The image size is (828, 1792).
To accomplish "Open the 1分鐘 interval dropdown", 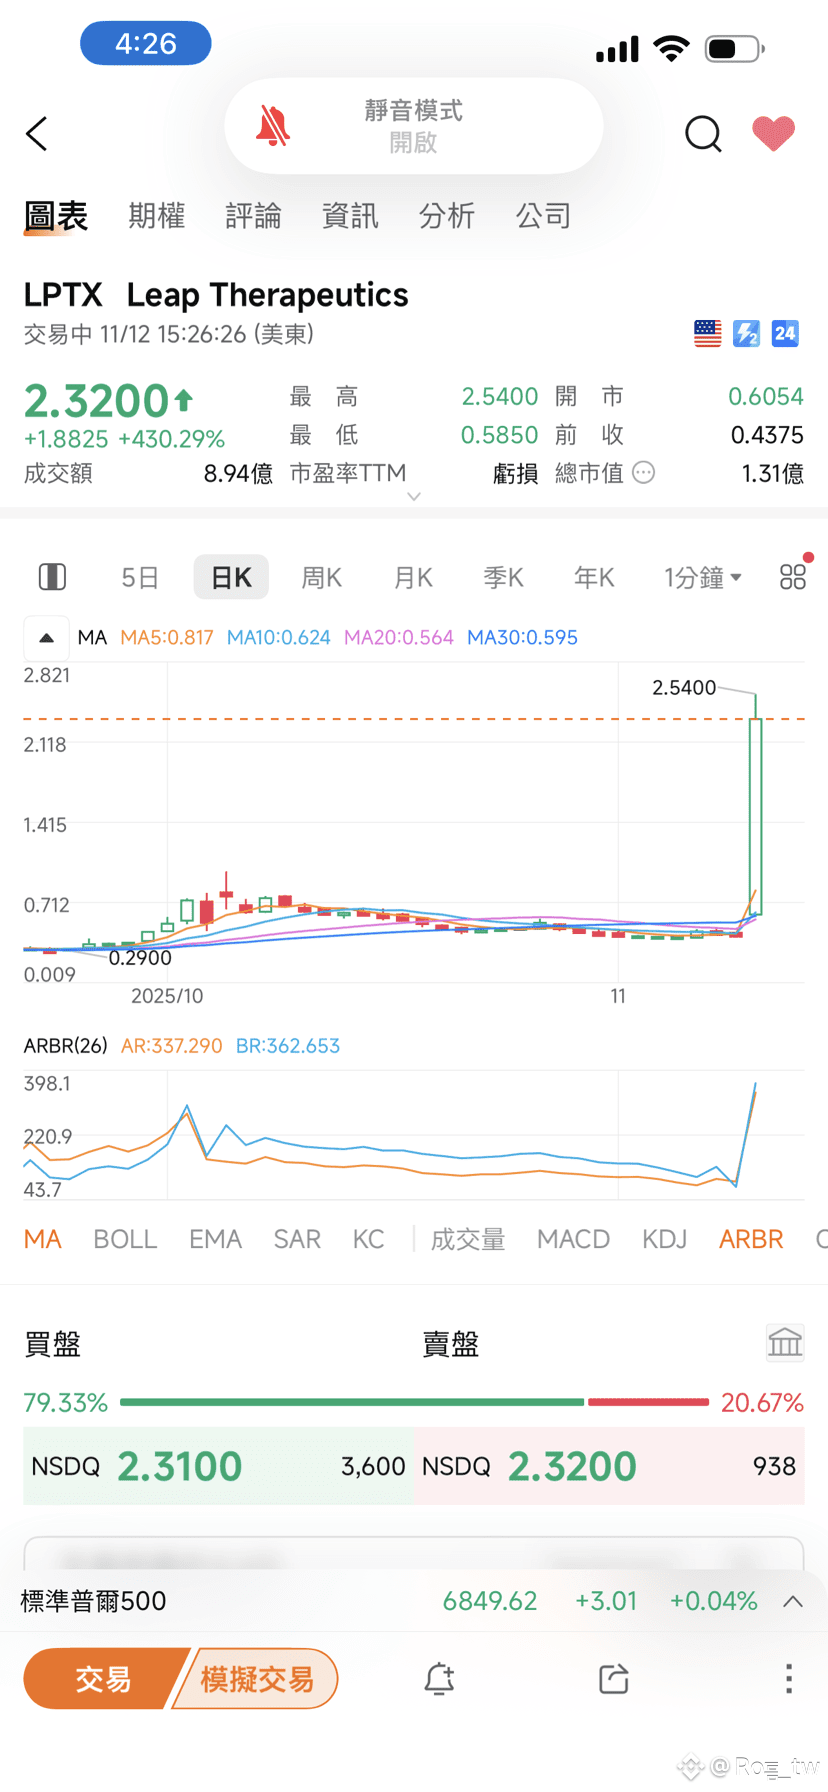I will (x=703, y=577).
